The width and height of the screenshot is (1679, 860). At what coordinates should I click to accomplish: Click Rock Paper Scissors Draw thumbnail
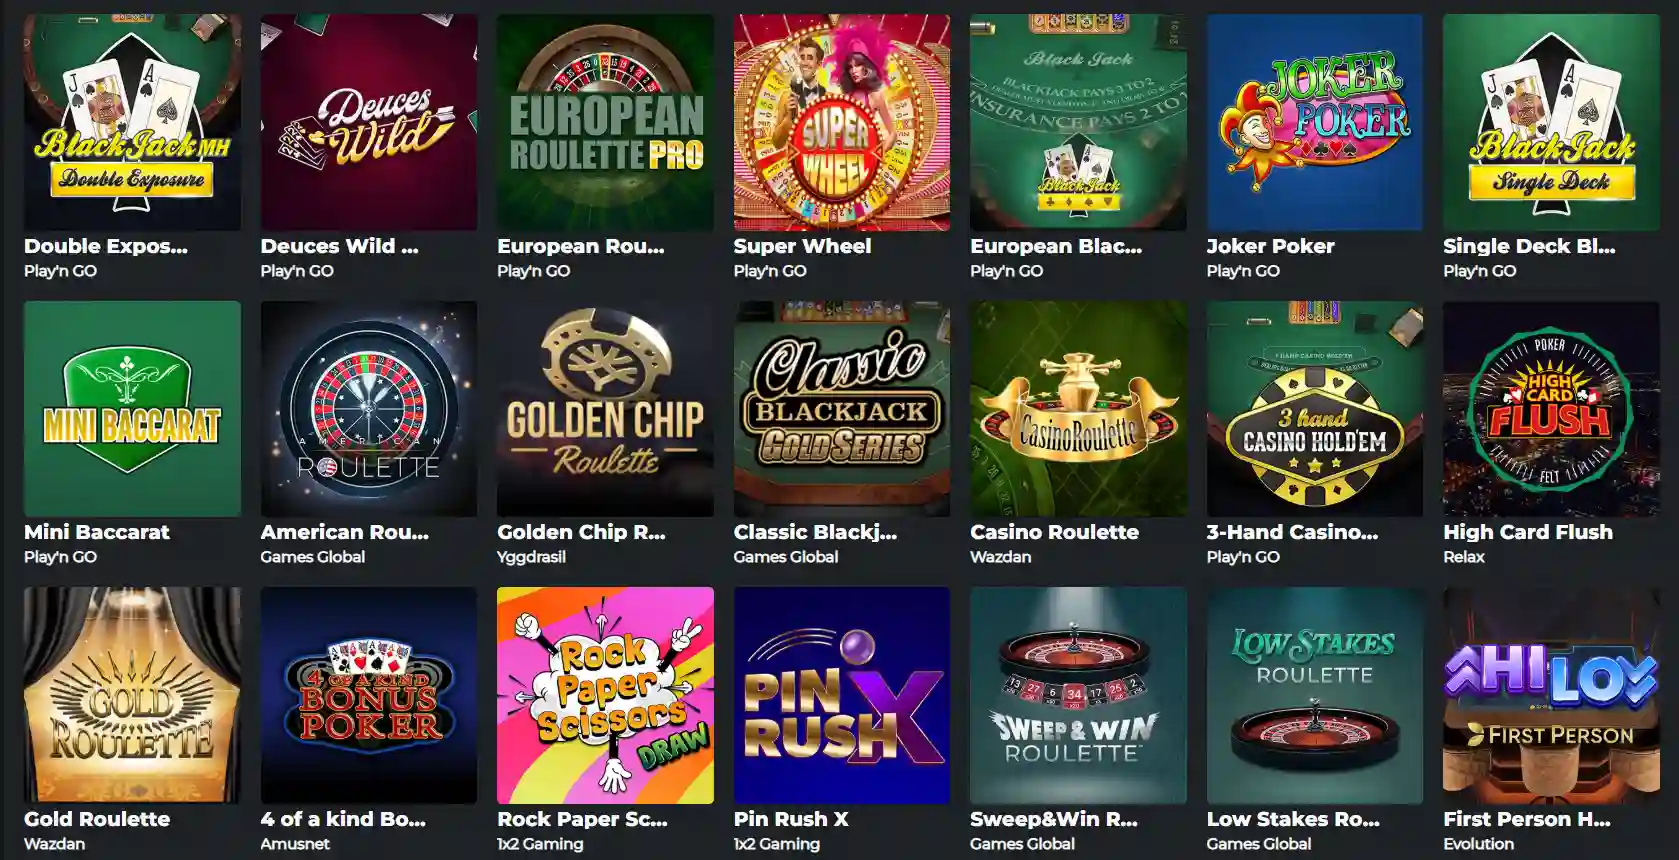pos(605,695)
